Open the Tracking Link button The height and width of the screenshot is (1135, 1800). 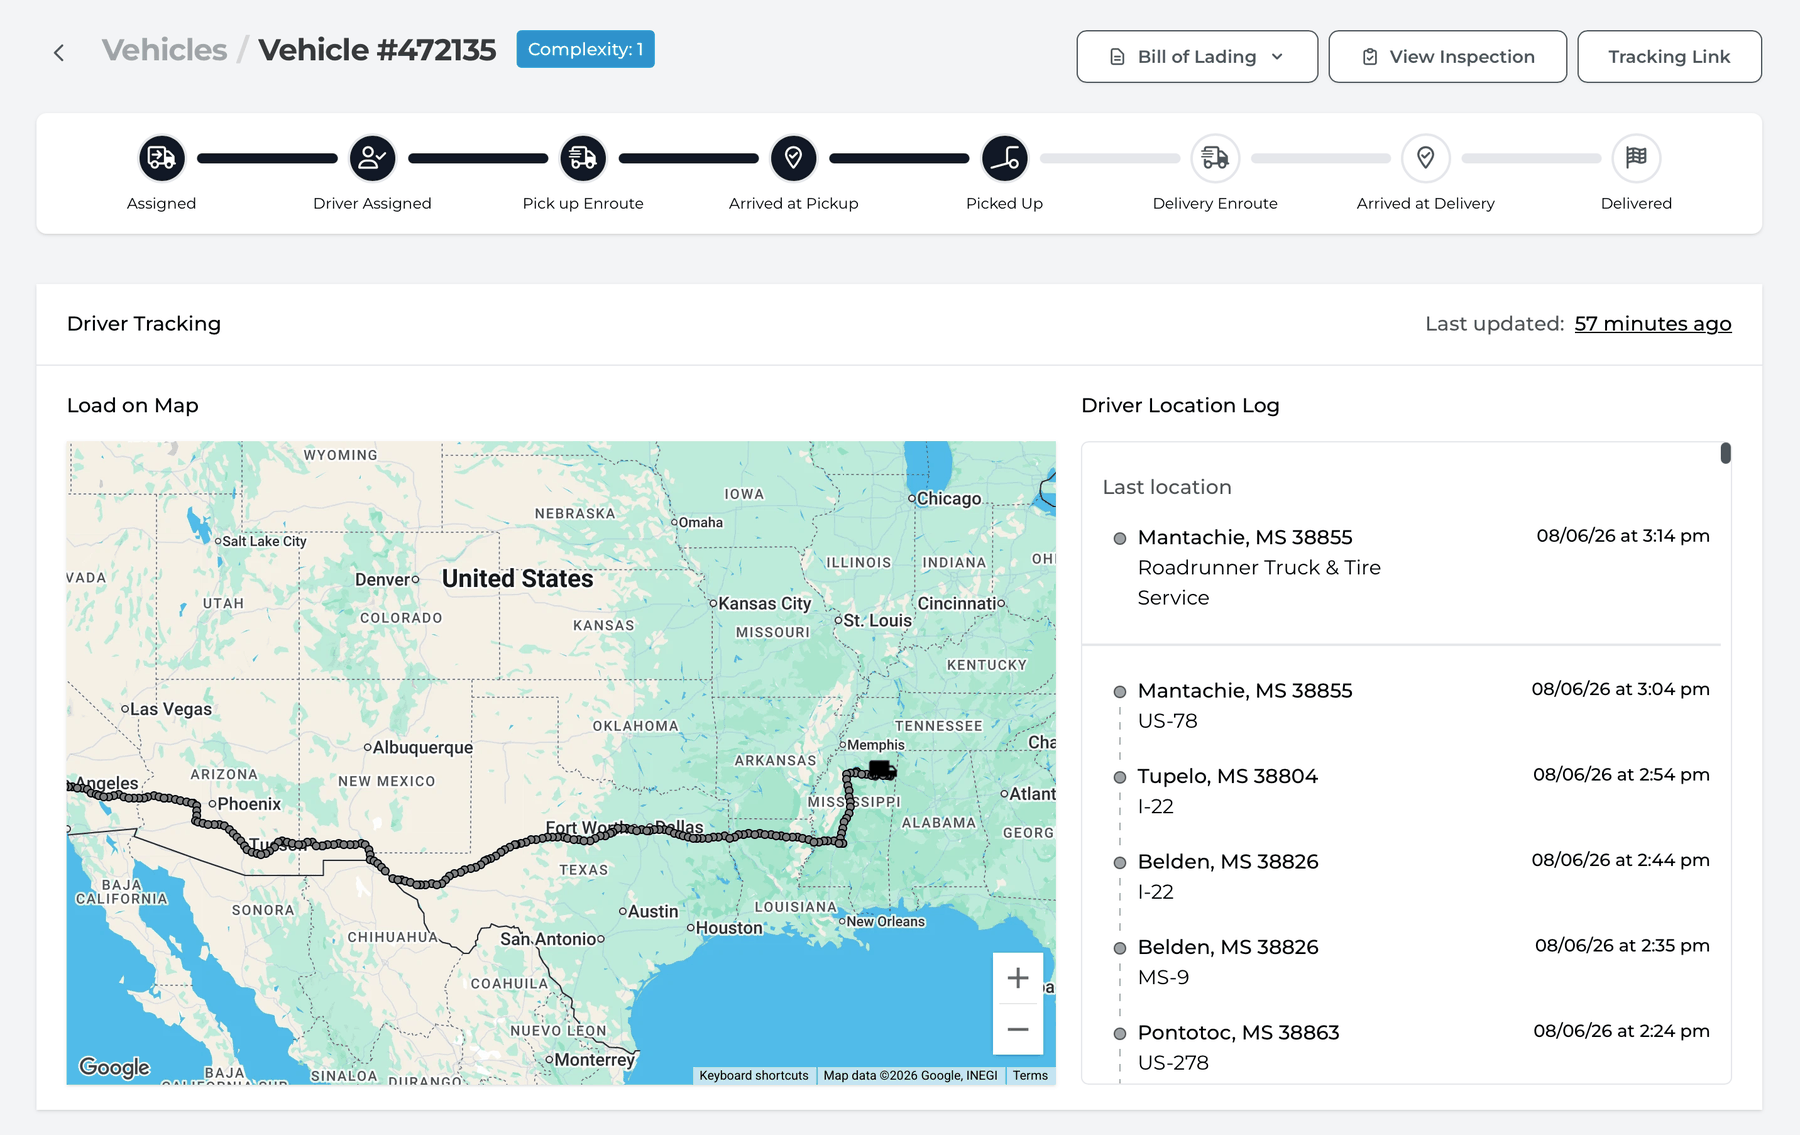click(1669, 57)
